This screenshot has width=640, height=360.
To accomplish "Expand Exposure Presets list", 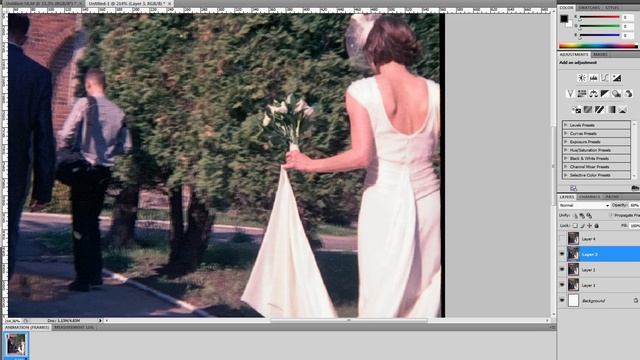I will [566, 142].
